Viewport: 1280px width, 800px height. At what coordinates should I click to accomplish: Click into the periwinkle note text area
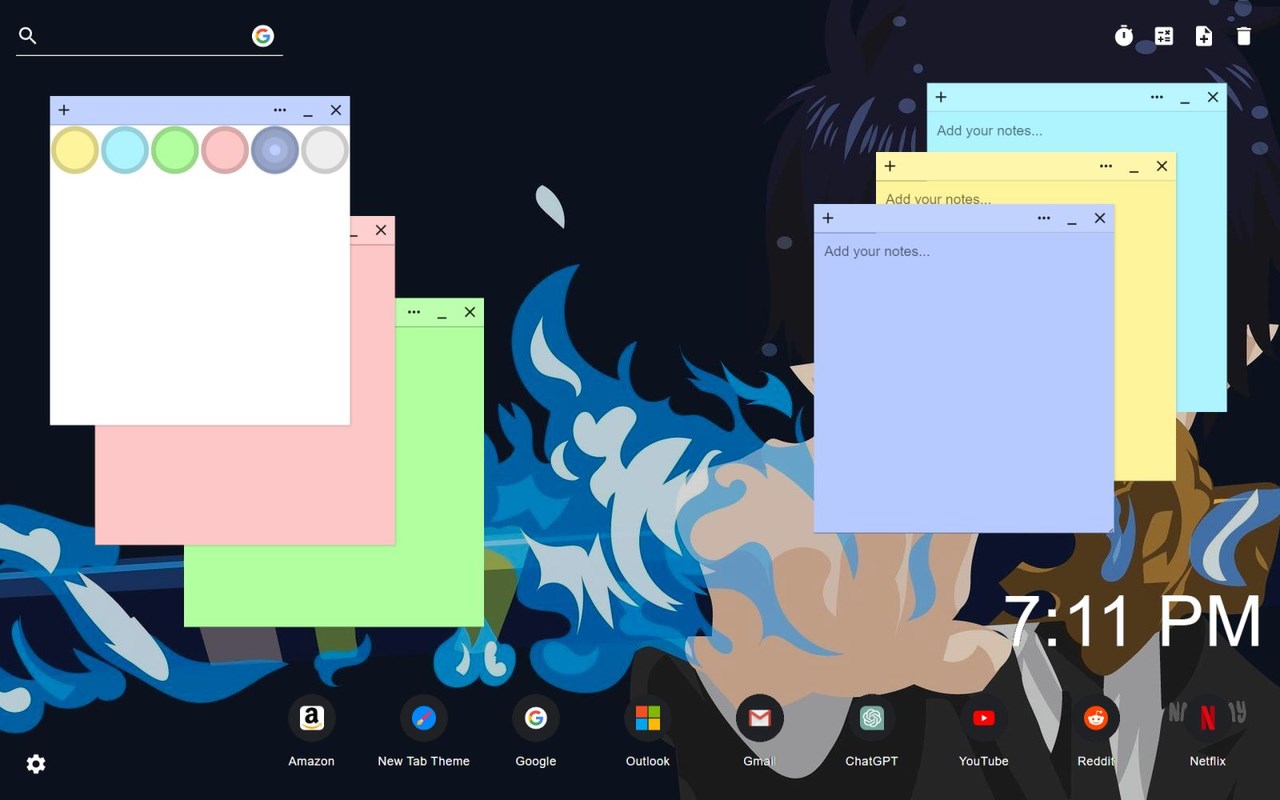[x=964, y=382]
